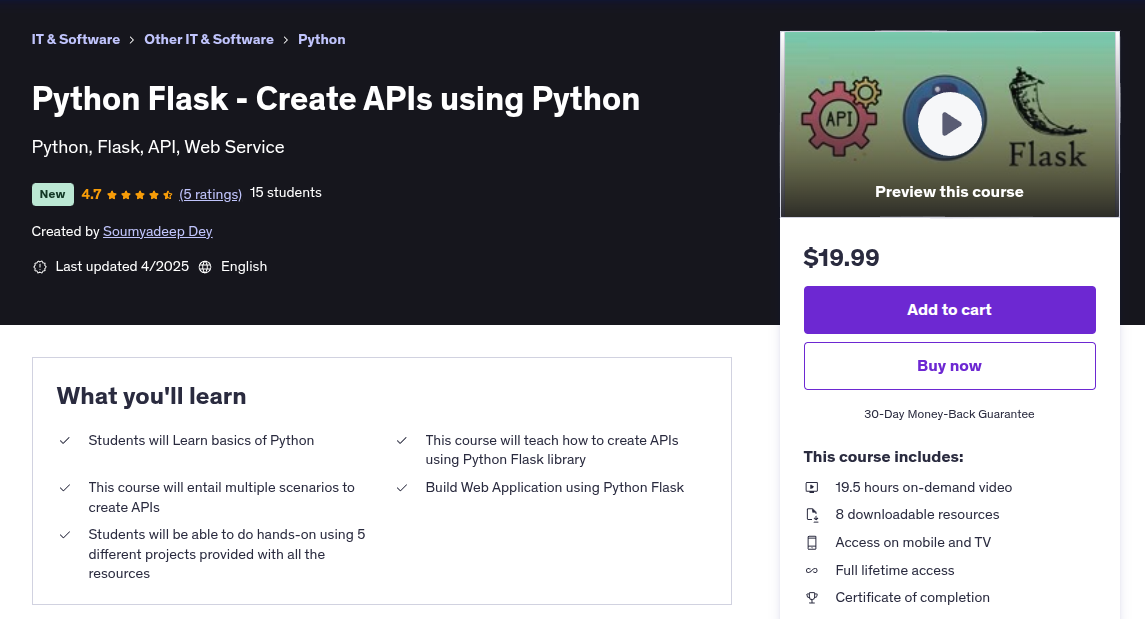The height and width of the screenshot is (619, 1145).
Task: Click 'Full lifetime access' text
Action: [895, 571]
